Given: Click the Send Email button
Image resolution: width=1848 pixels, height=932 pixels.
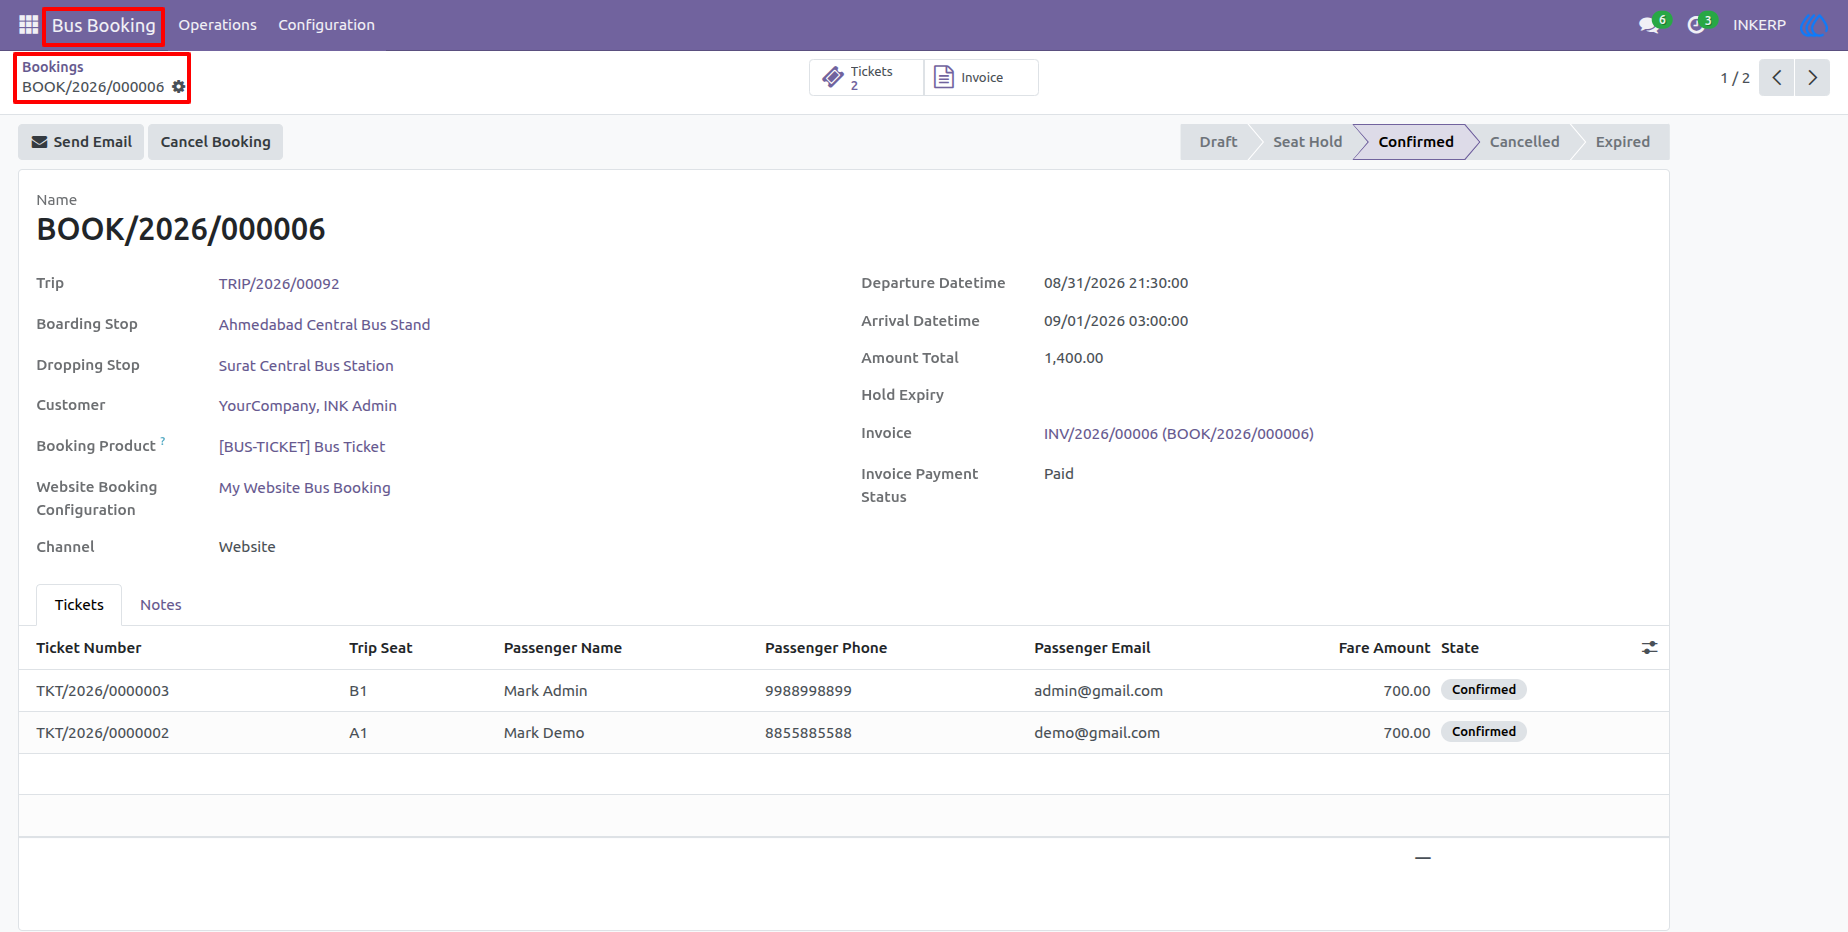Looking at the screenshot, I should pyautogui.click(x=81, y=142).
